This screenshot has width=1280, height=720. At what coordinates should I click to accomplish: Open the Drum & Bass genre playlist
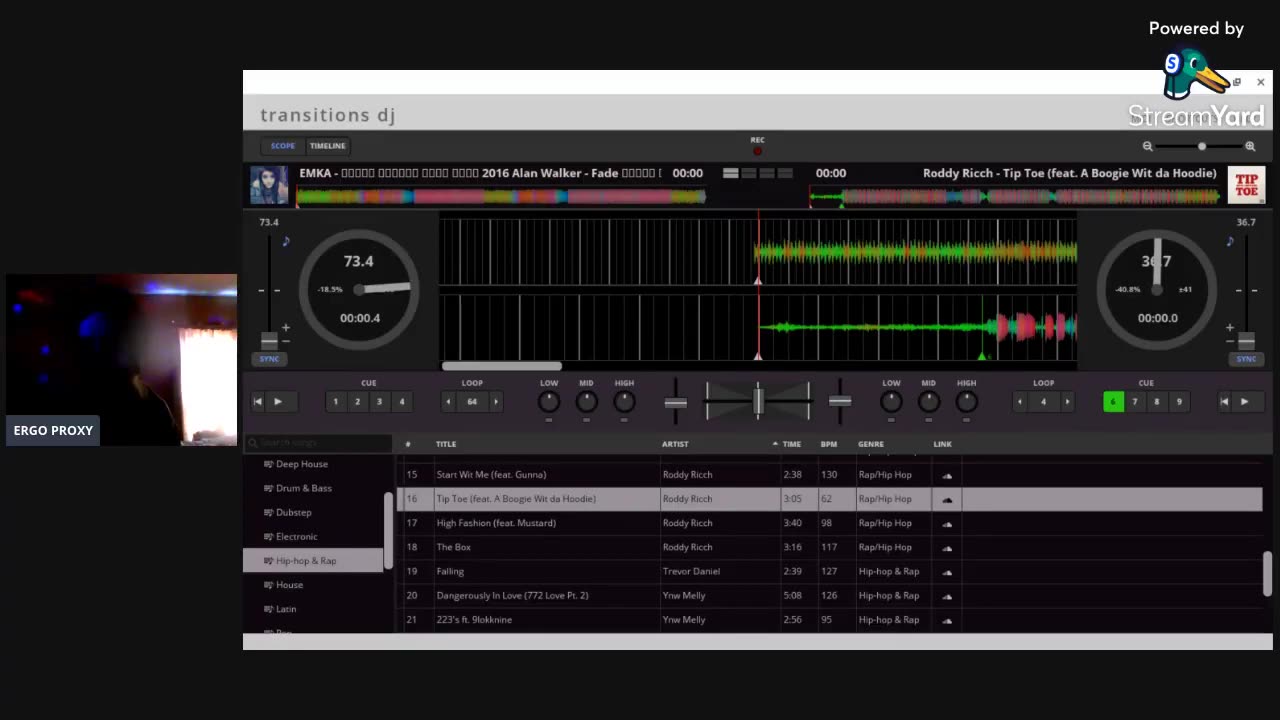click(304, 488)
